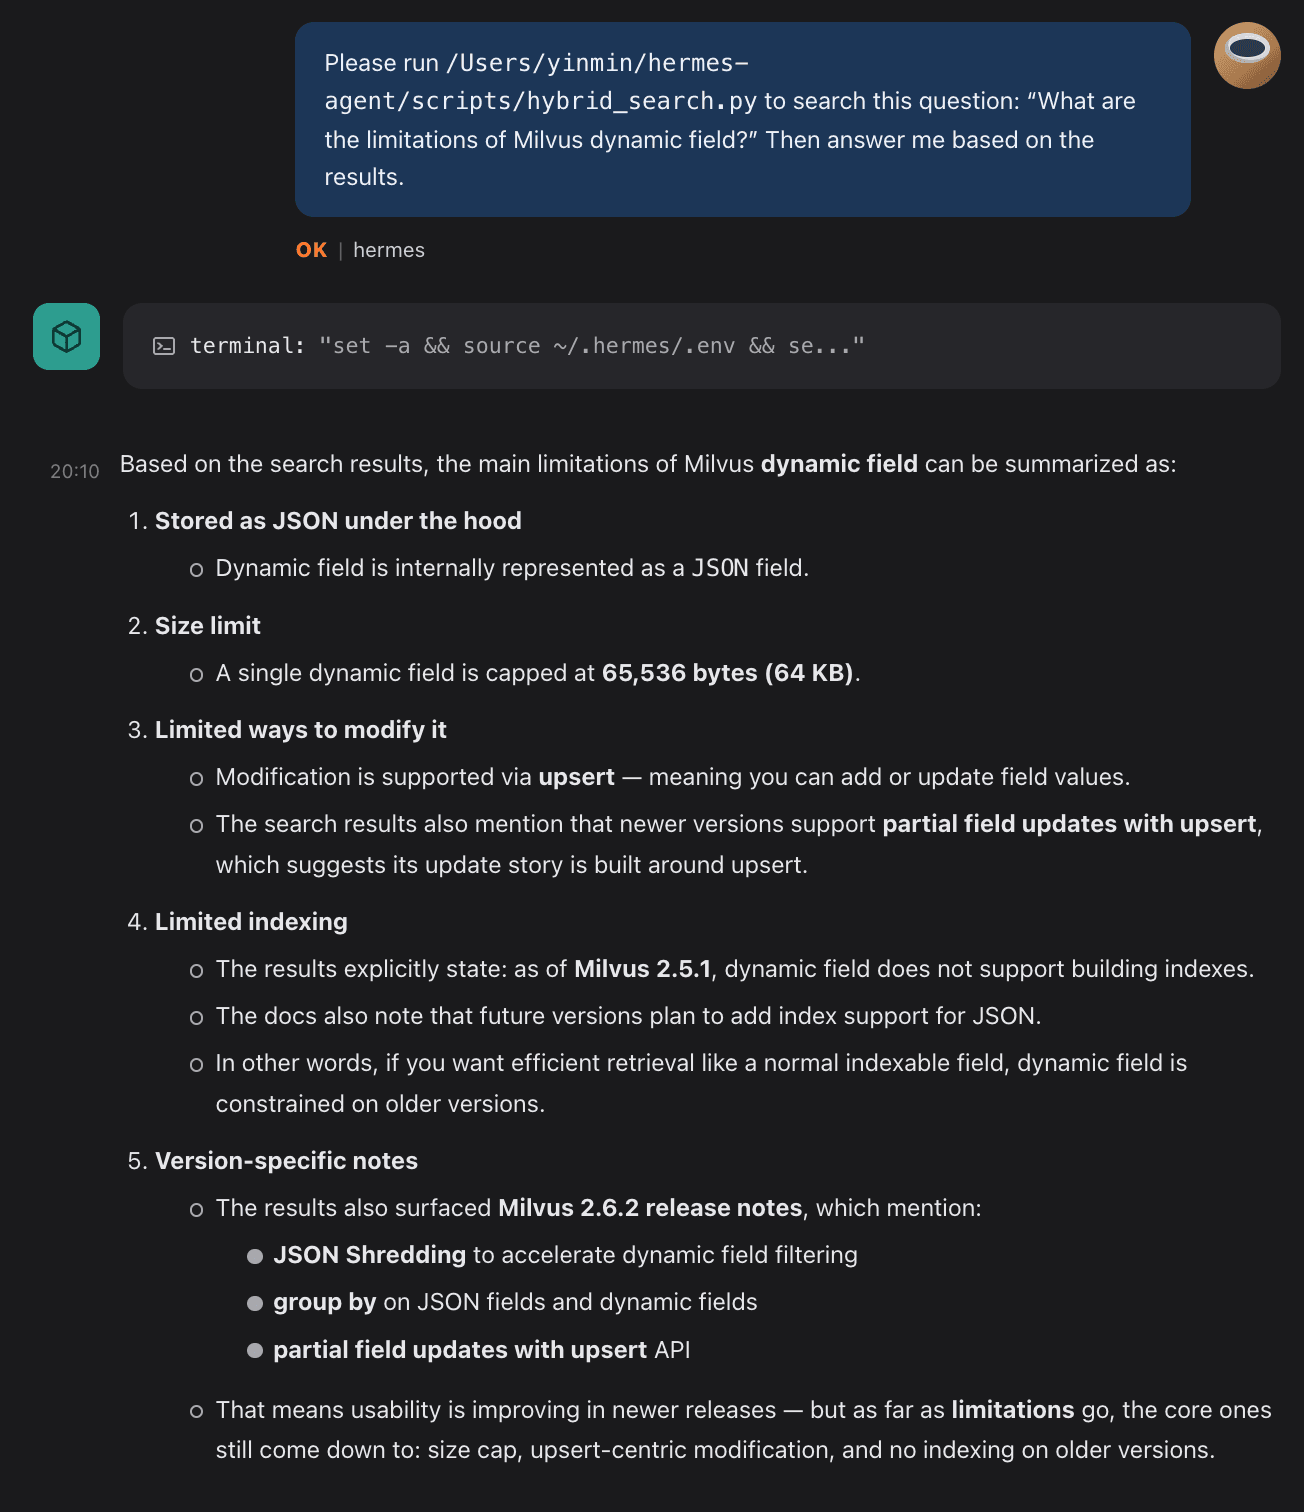This screenshot has width=1304, height=1512.
Task: Click the teal cube assistant icon
Action: click(66, 337)
